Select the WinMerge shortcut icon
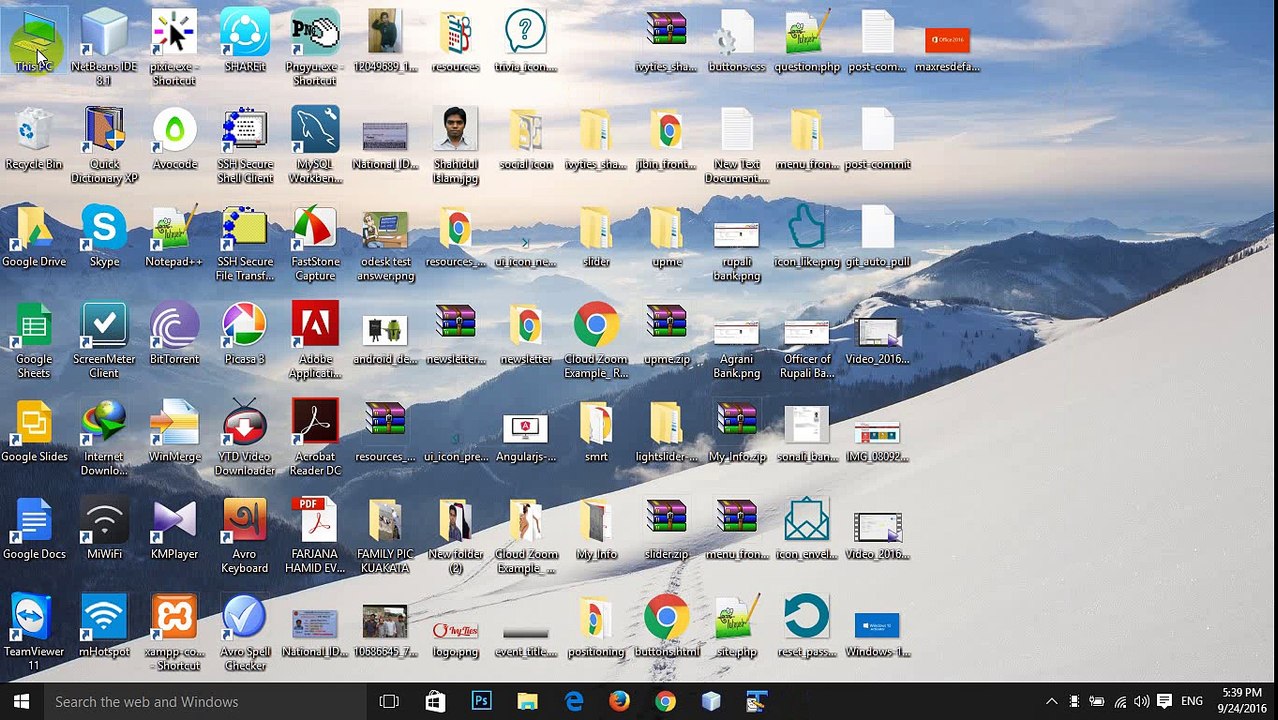 174,431
